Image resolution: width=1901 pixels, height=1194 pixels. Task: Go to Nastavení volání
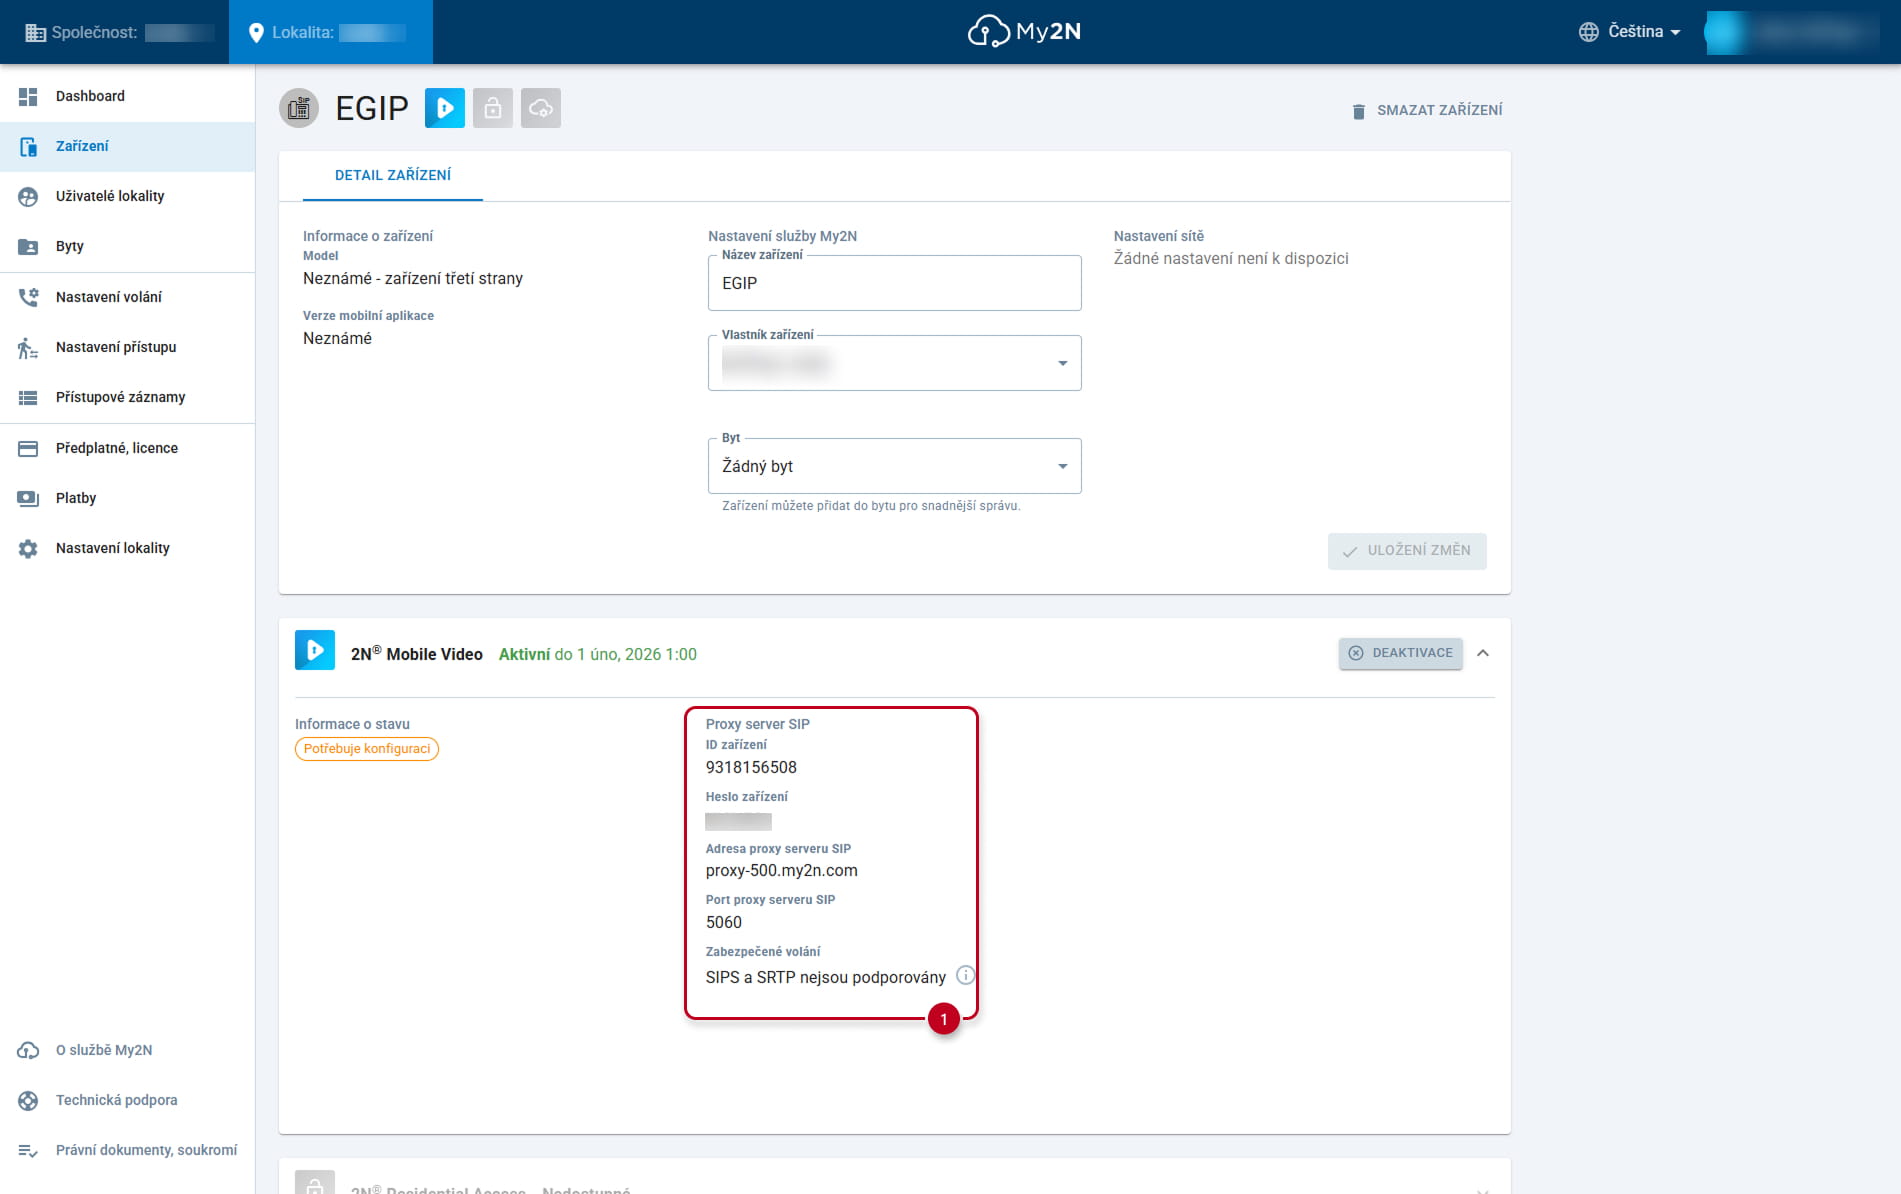(x=127, y=297)
